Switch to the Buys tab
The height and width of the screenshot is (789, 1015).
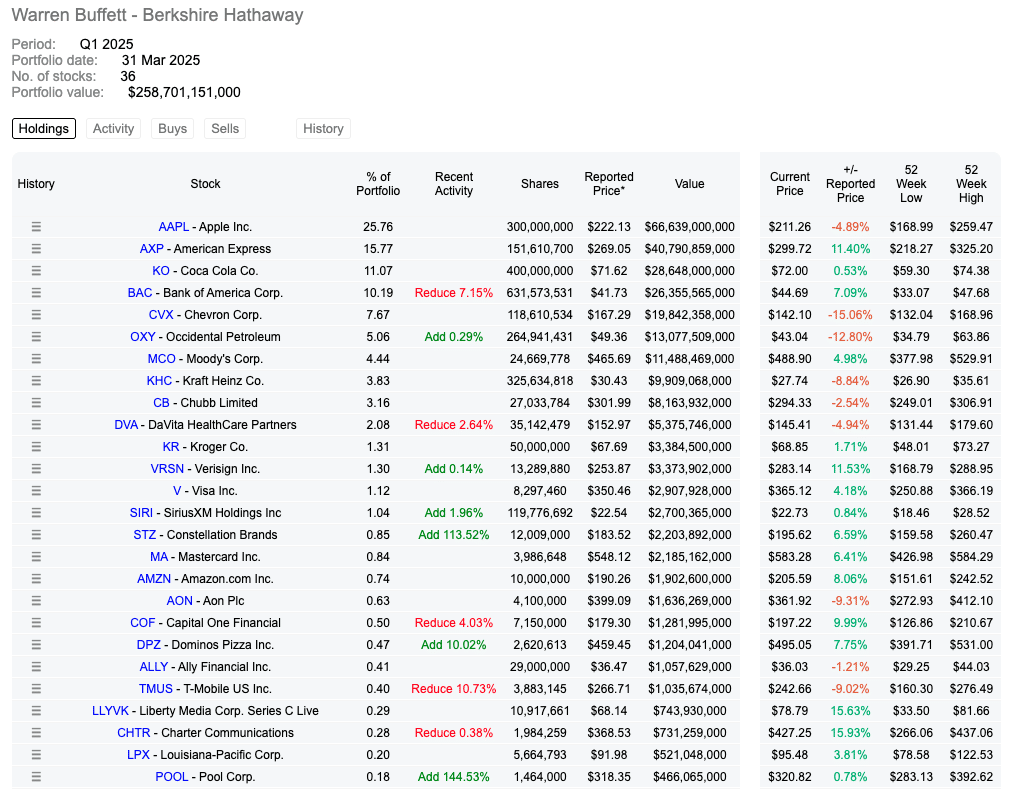tap(172, 128)
